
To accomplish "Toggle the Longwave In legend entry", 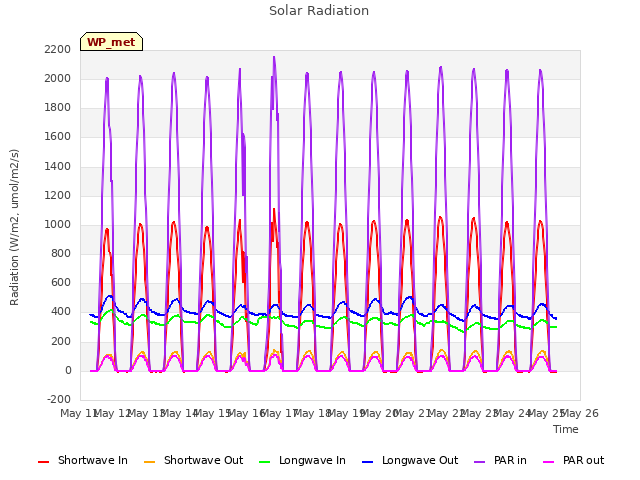I will [302, 460].
